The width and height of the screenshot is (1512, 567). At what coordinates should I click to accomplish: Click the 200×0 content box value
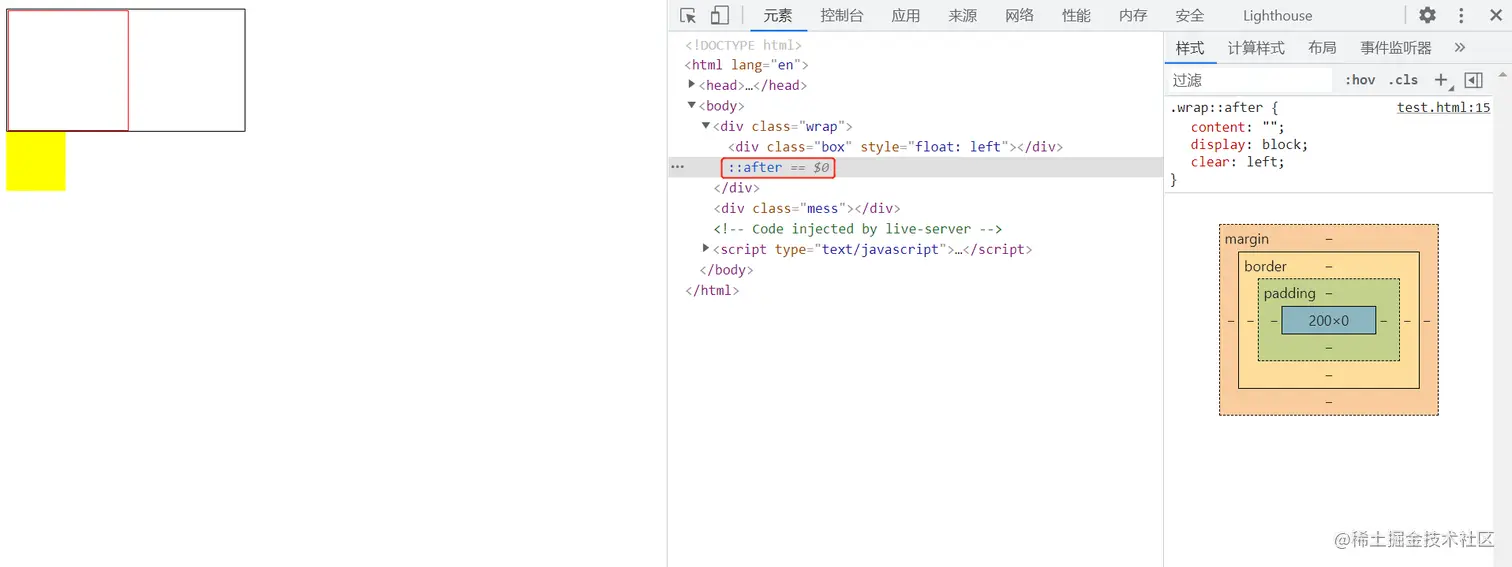1328,320
